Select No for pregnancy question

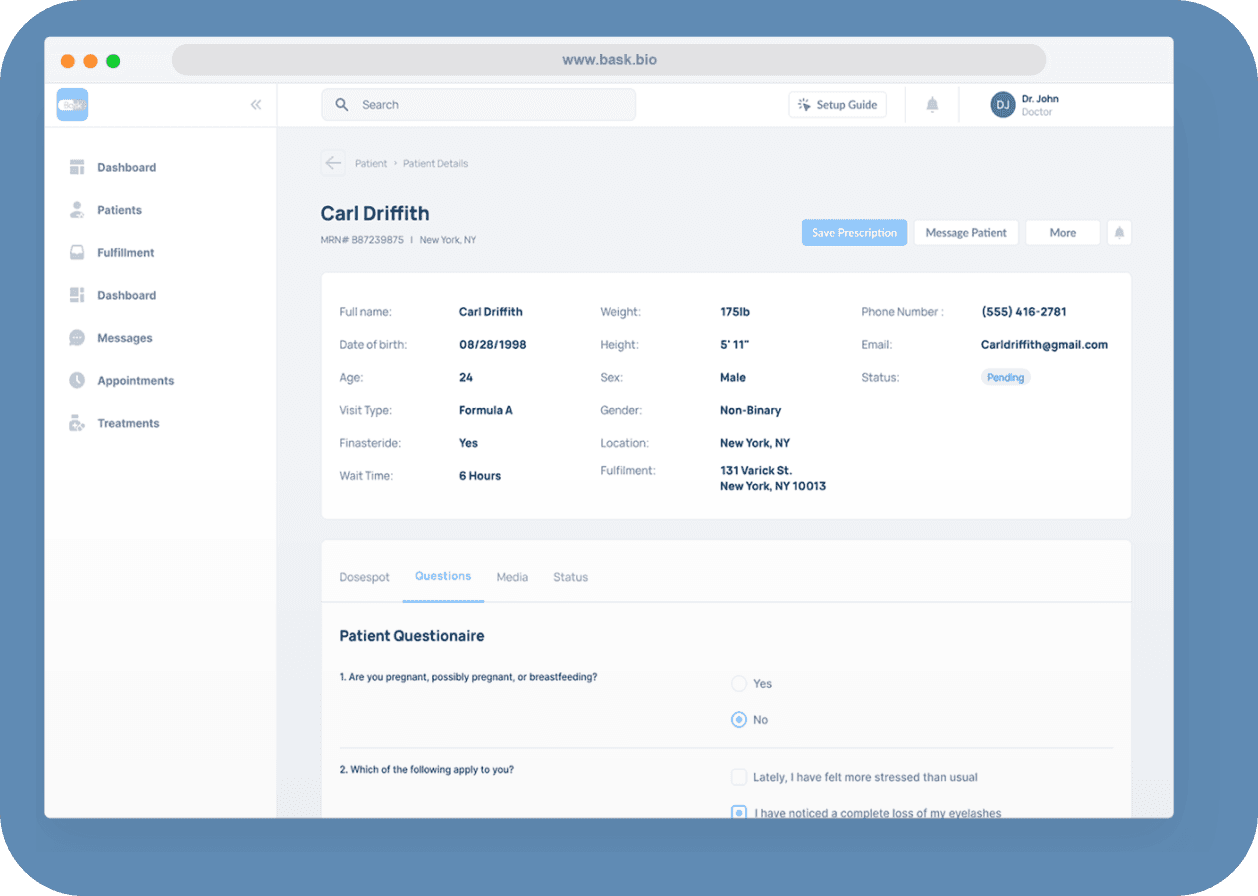(739, 720)
